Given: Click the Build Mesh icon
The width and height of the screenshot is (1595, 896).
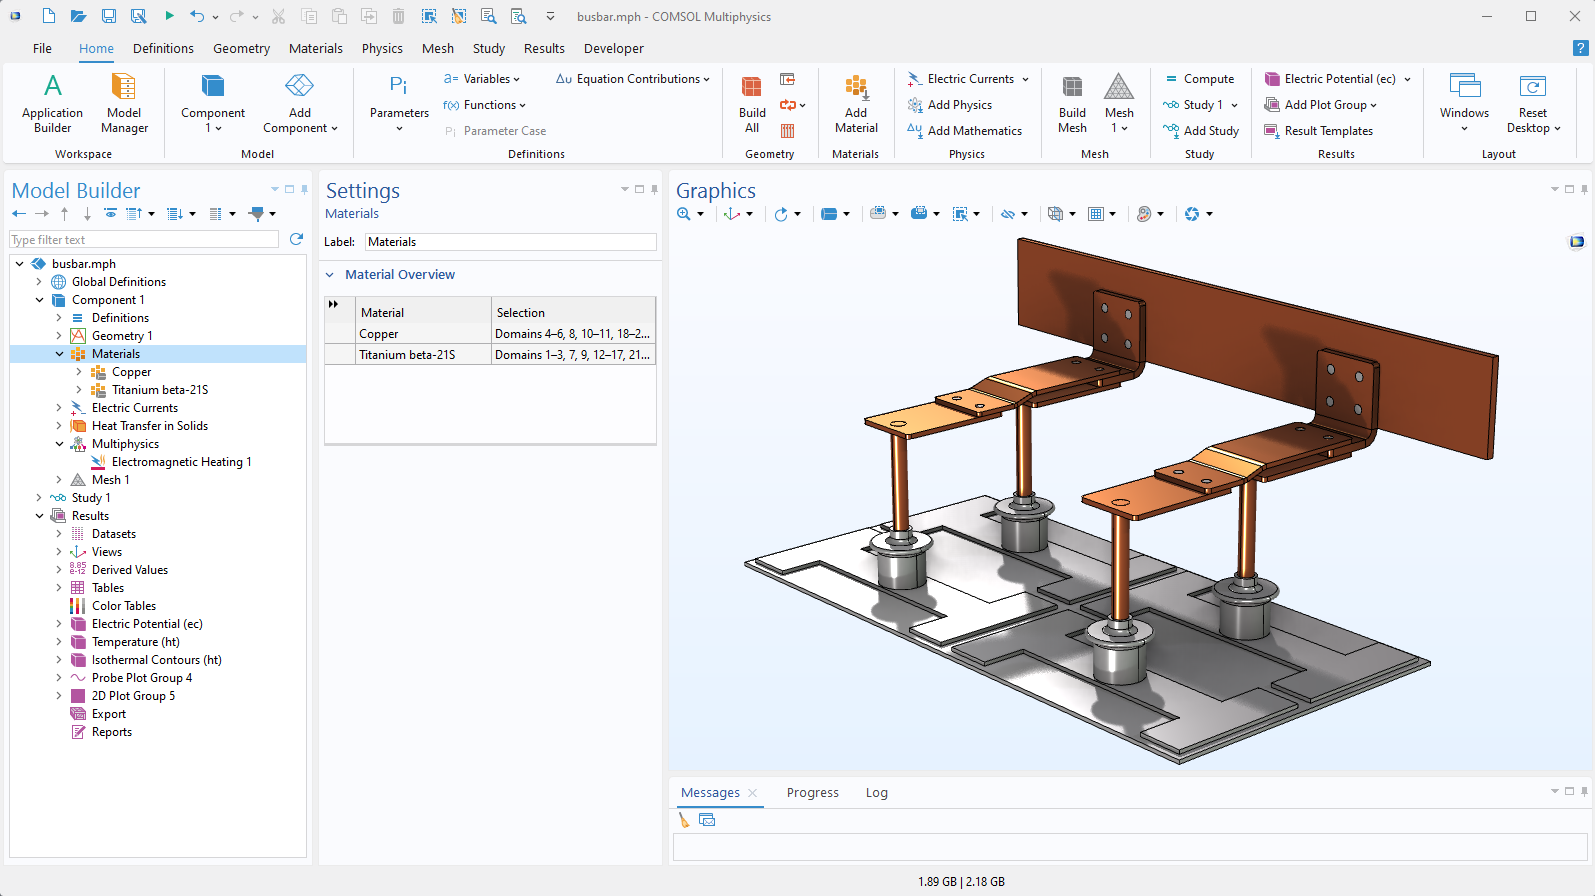Looking at the screenshot, I should [x=1072, y=103].
